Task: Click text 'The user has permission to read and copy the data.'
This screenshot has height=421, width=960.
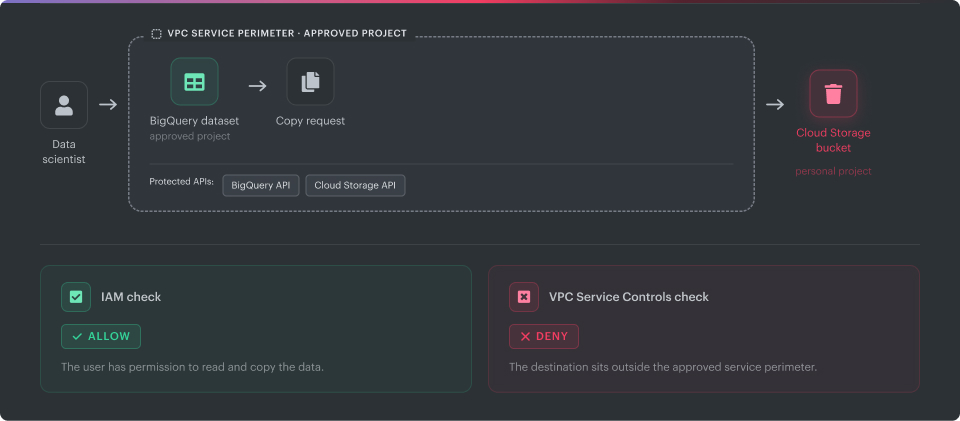Action: tap(192, 368)
